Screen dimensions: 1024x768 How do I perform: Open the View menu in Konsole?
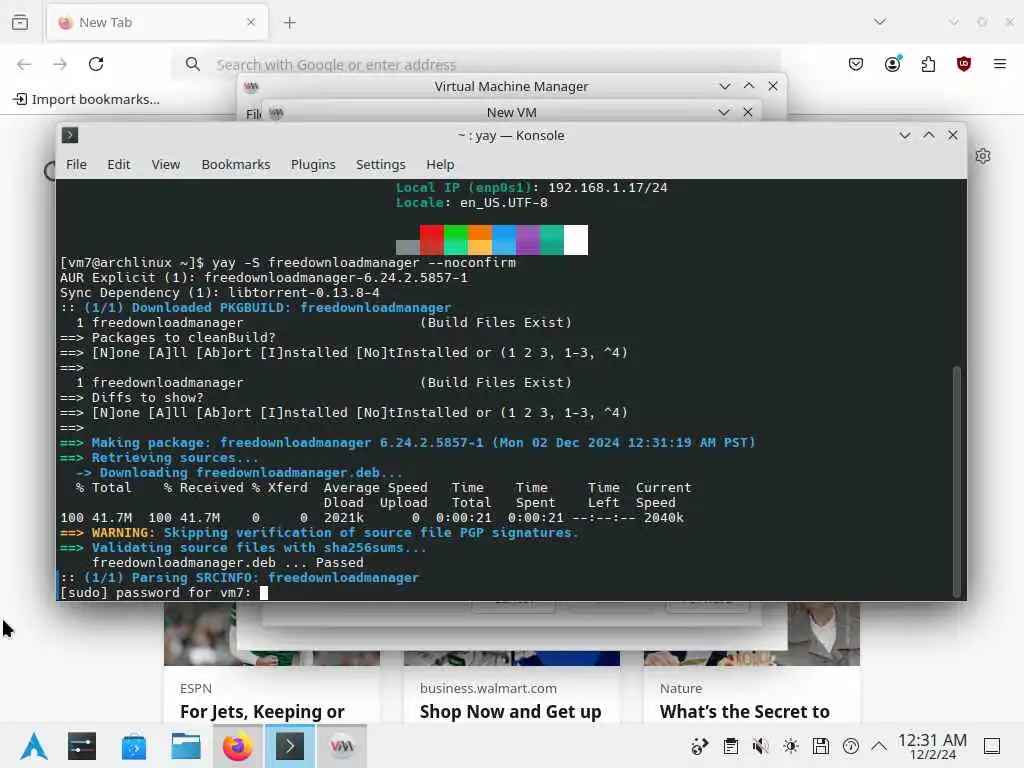tap(166, 165)
